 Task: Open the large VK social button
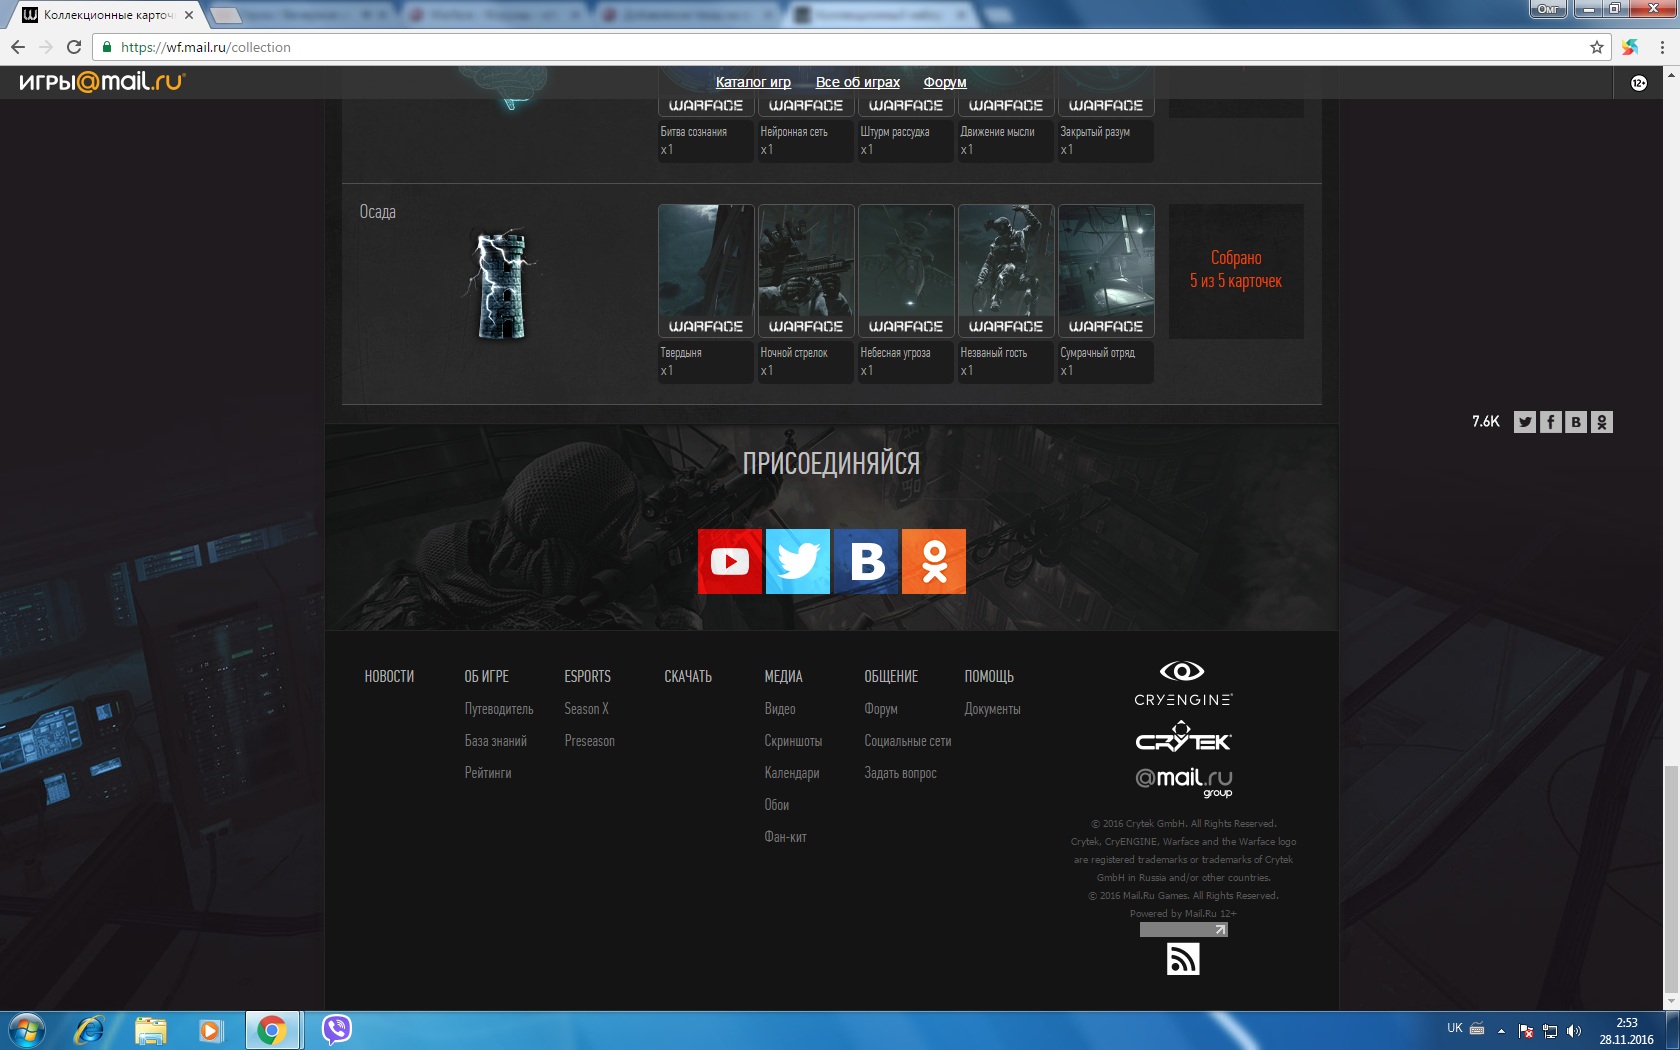click(x=866, y=561)
